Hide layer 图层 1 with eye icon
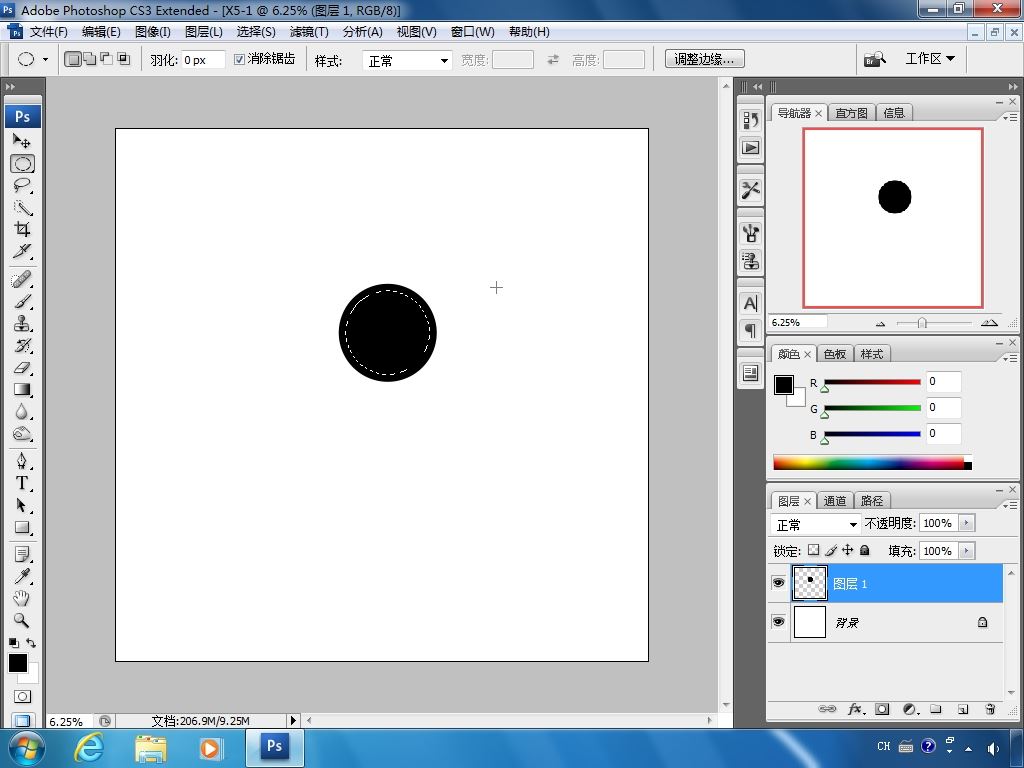 (x=779, y=583)
